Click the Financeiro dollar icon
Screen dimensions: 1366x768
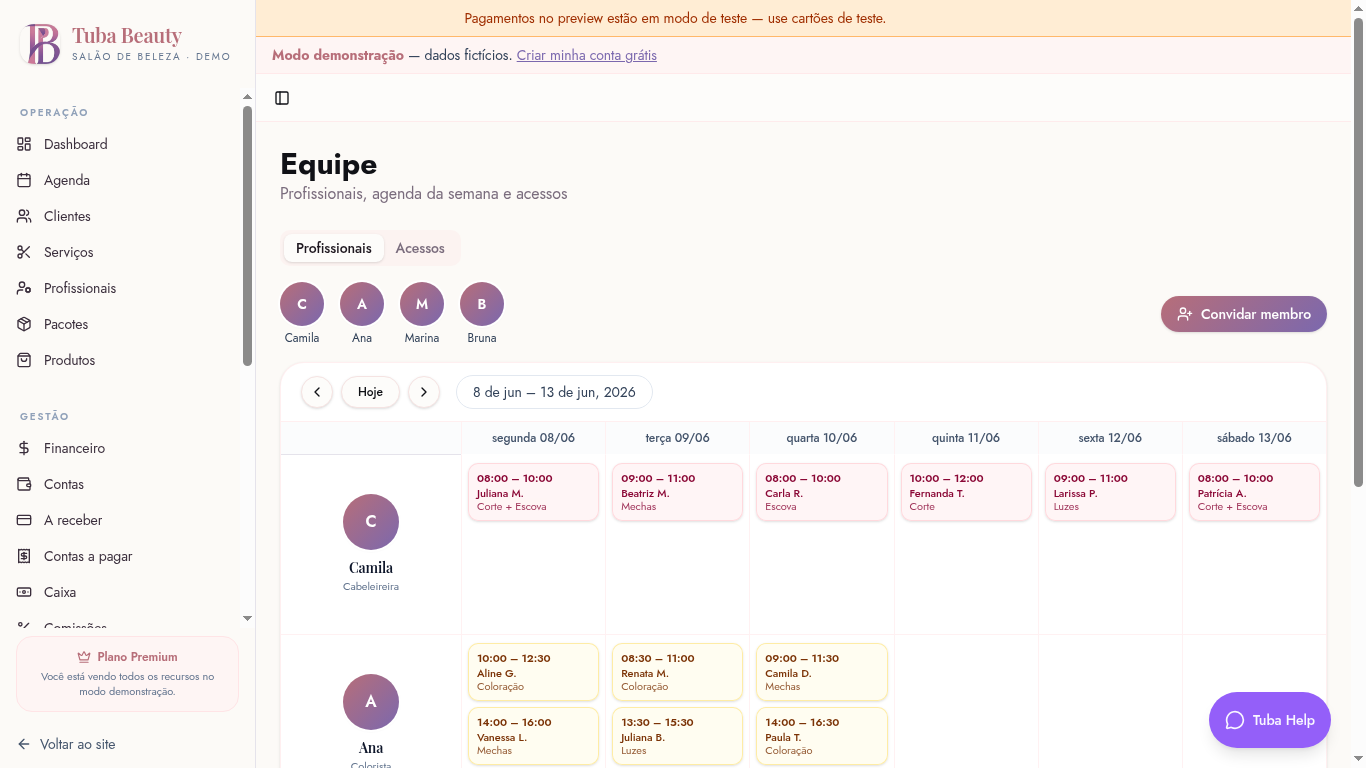24,448
